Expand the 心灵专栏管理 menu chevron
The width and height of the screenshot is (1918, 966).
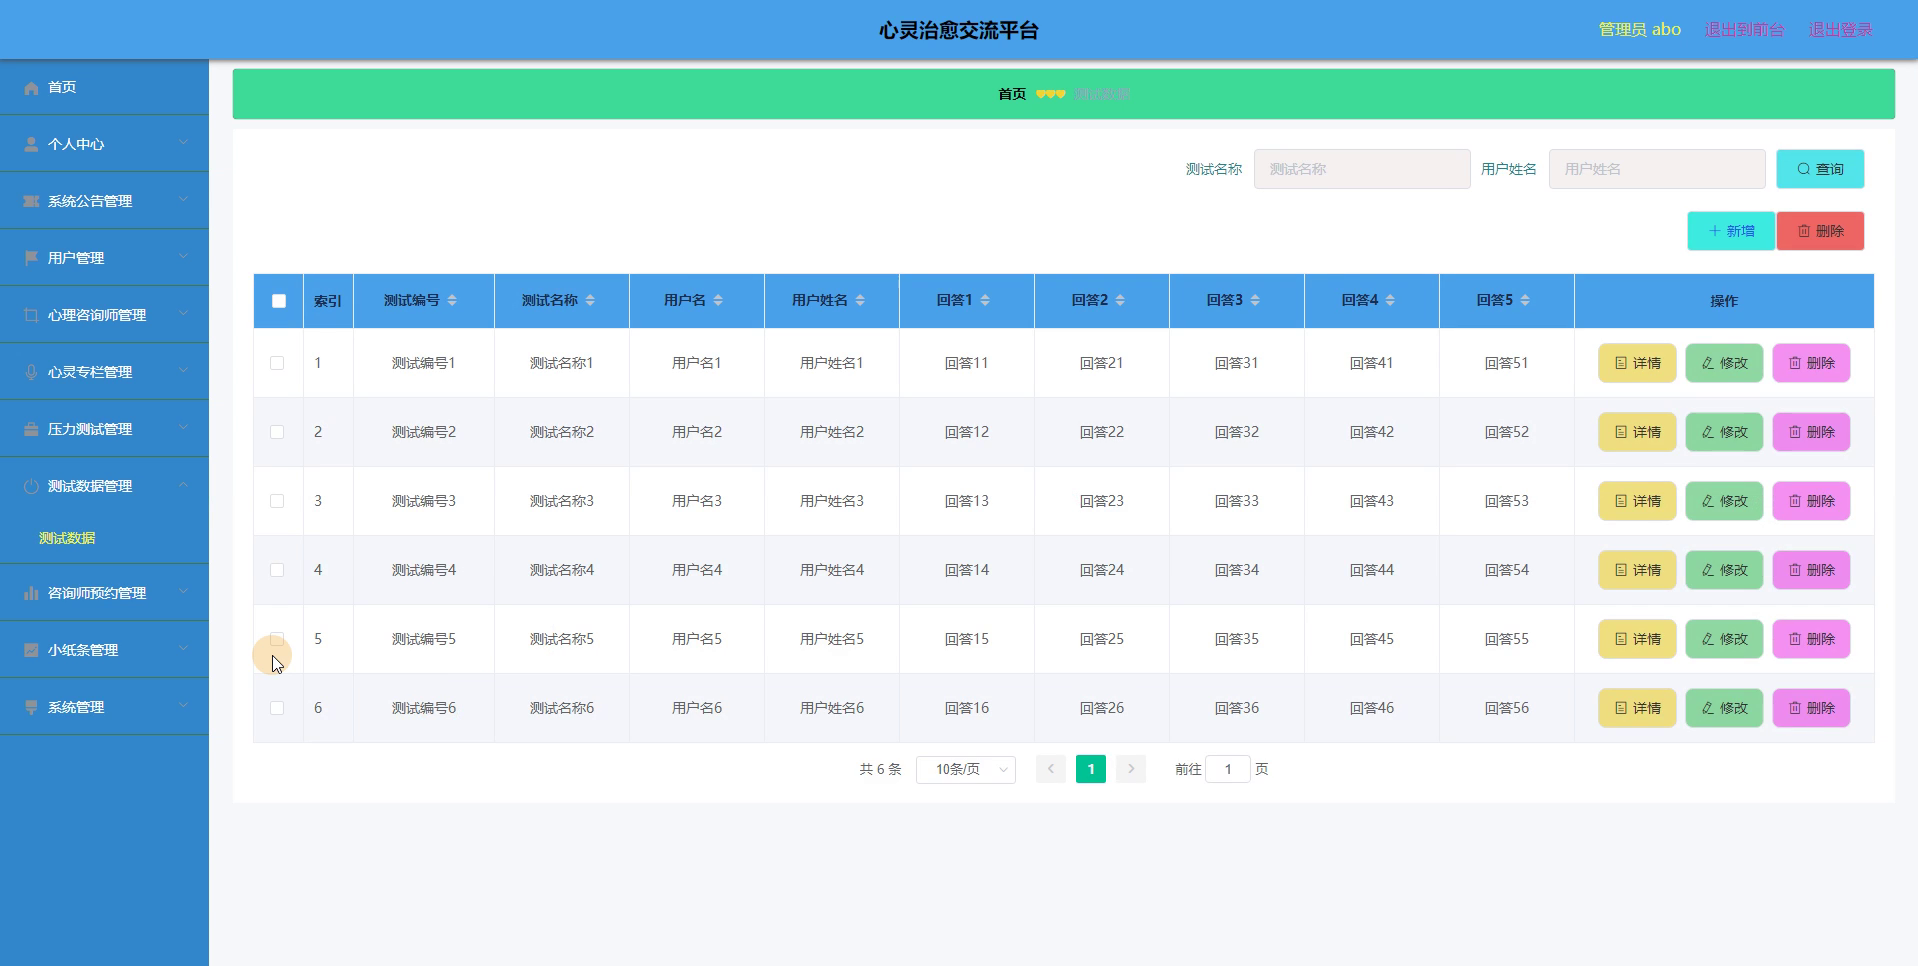(x=183, y=371)
